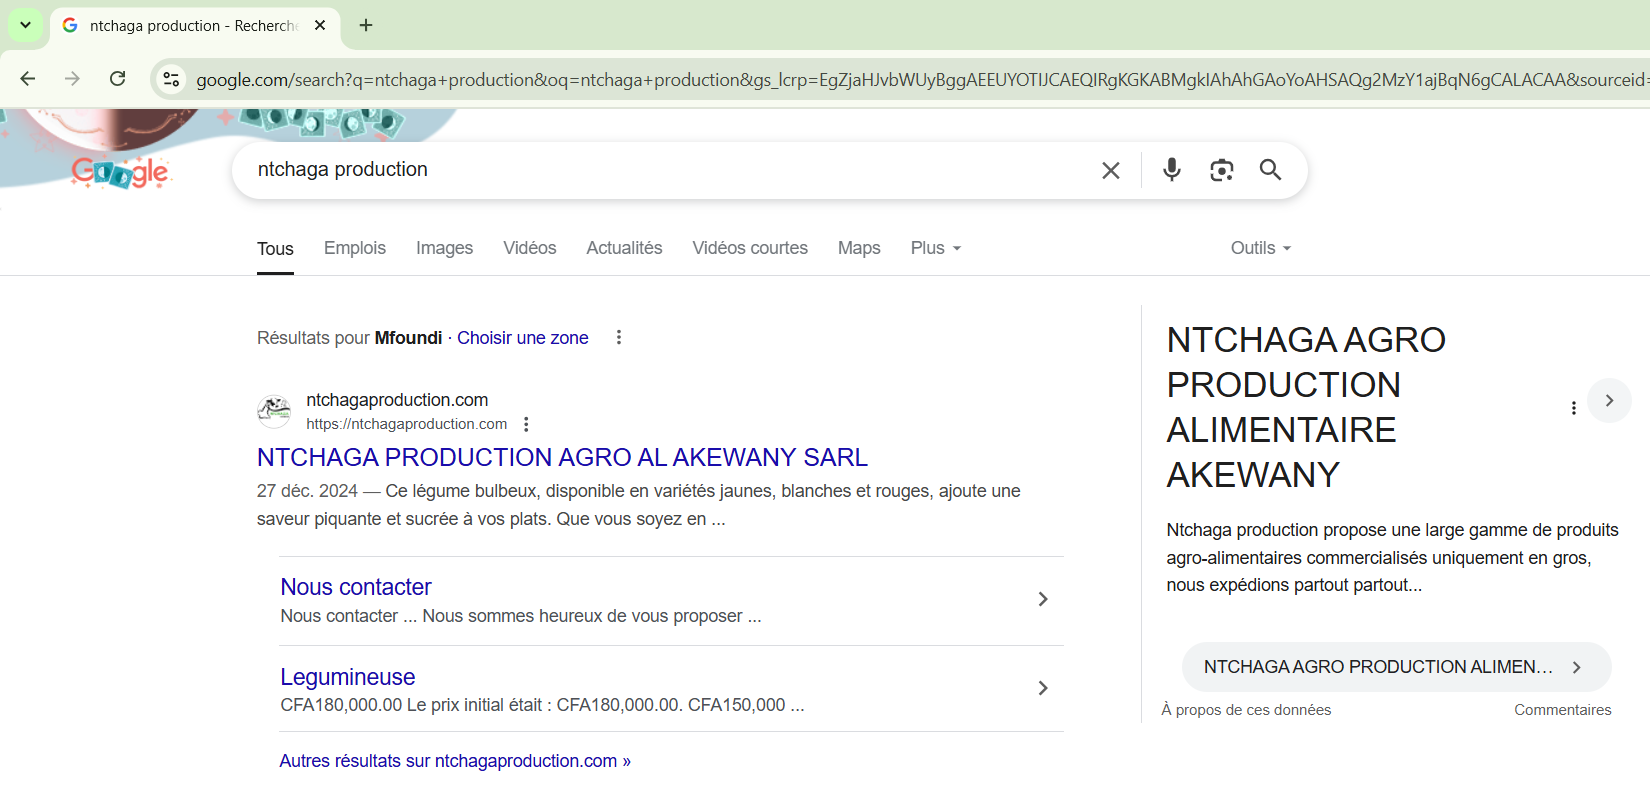Expand Nous contacter chevron arrow
Screen dimensions: 1650x811
click(x=1043, y=599)
